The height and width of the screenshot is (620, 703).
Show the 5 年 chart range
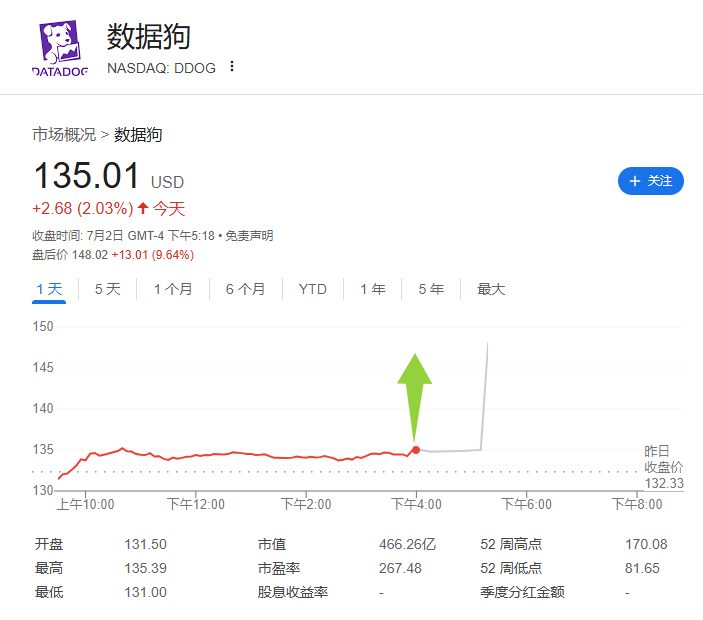coord(431,289)
